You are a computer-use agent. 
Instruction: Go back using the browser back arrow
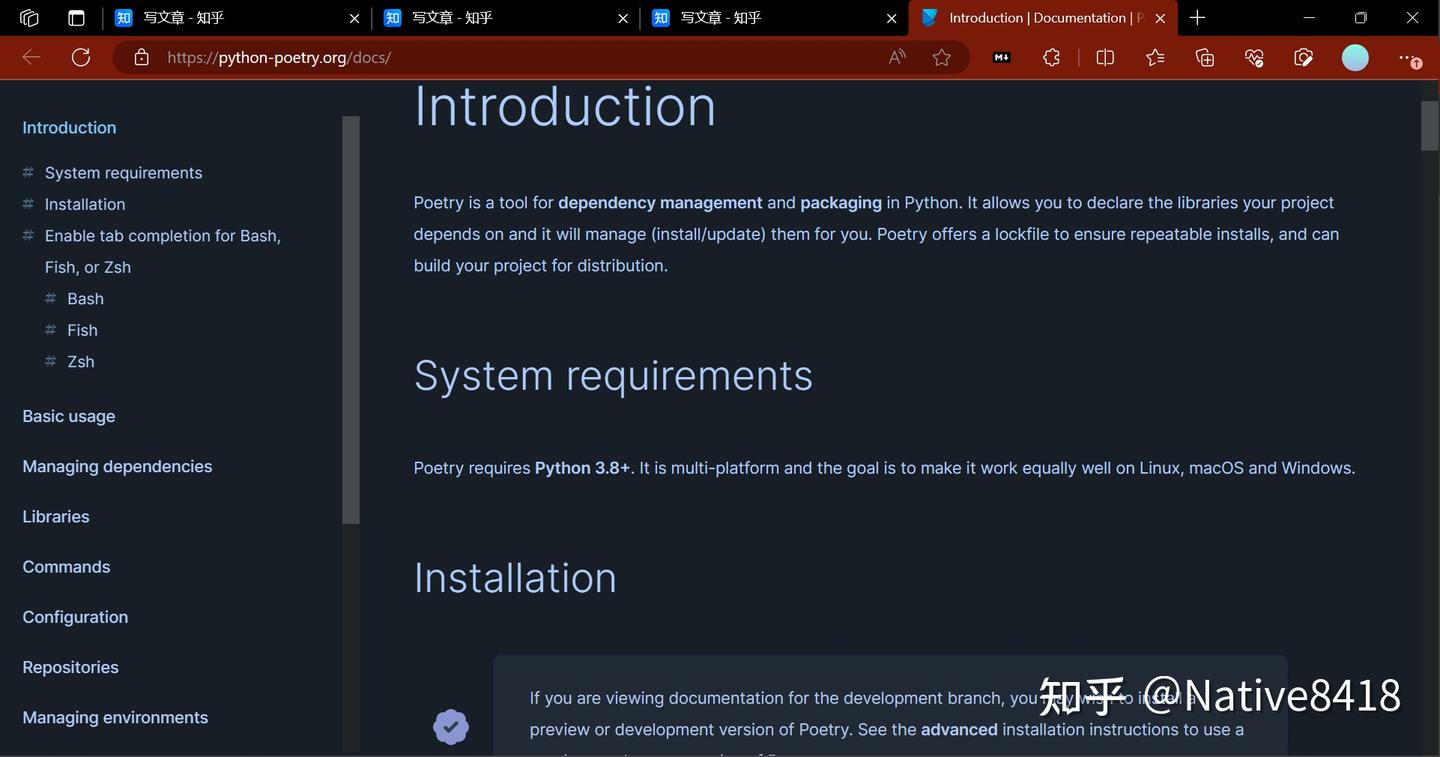click(31, 57)
